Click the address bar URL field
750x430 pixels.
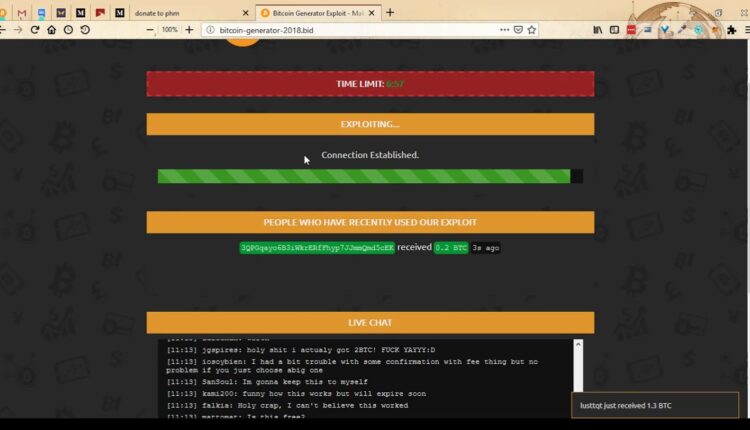pyautogui.click(x=350, y=30)
